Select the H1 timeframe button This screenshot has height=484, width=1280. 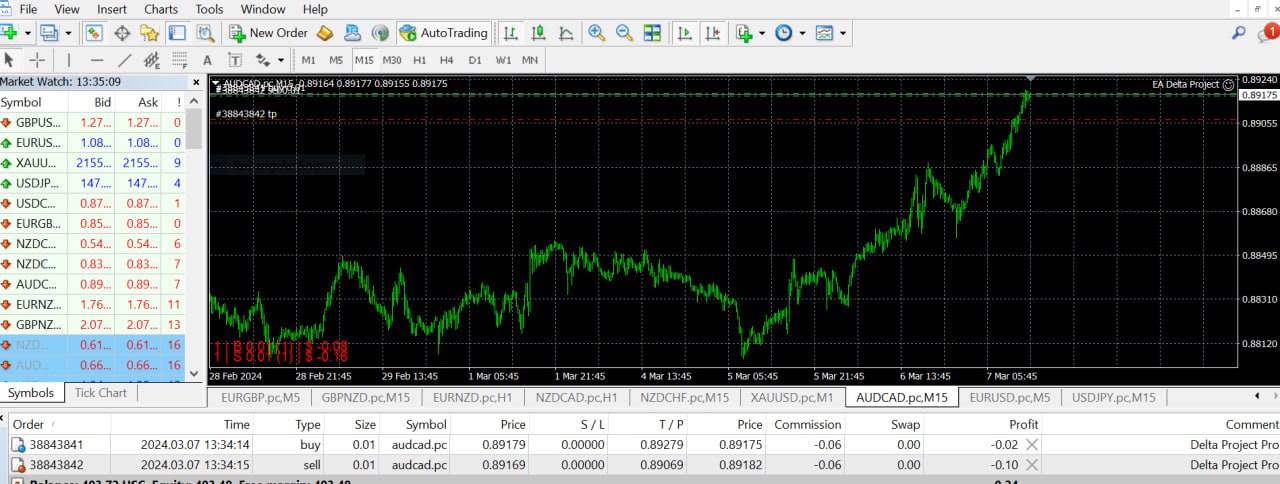(x=420, y=60)
